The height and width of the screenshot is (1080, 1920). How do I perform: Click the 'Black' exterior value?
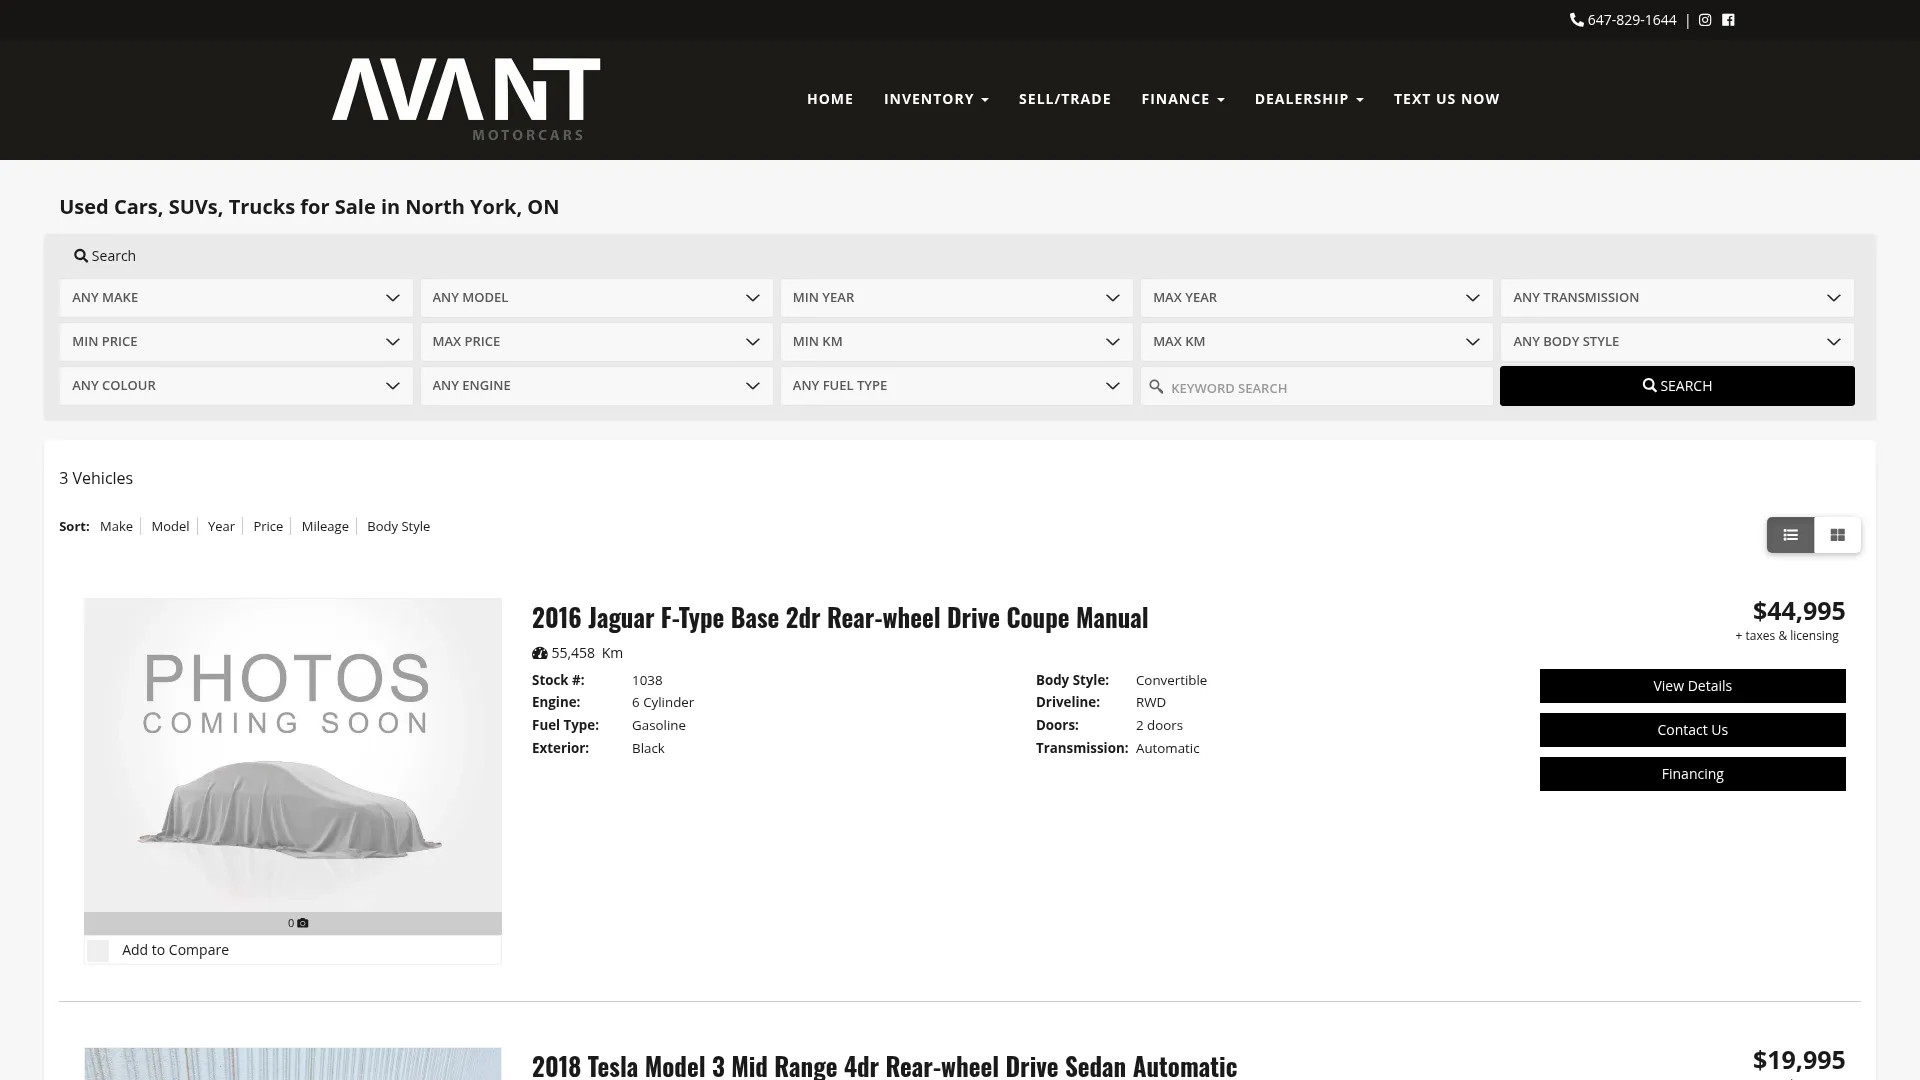[x=648, y=748]
